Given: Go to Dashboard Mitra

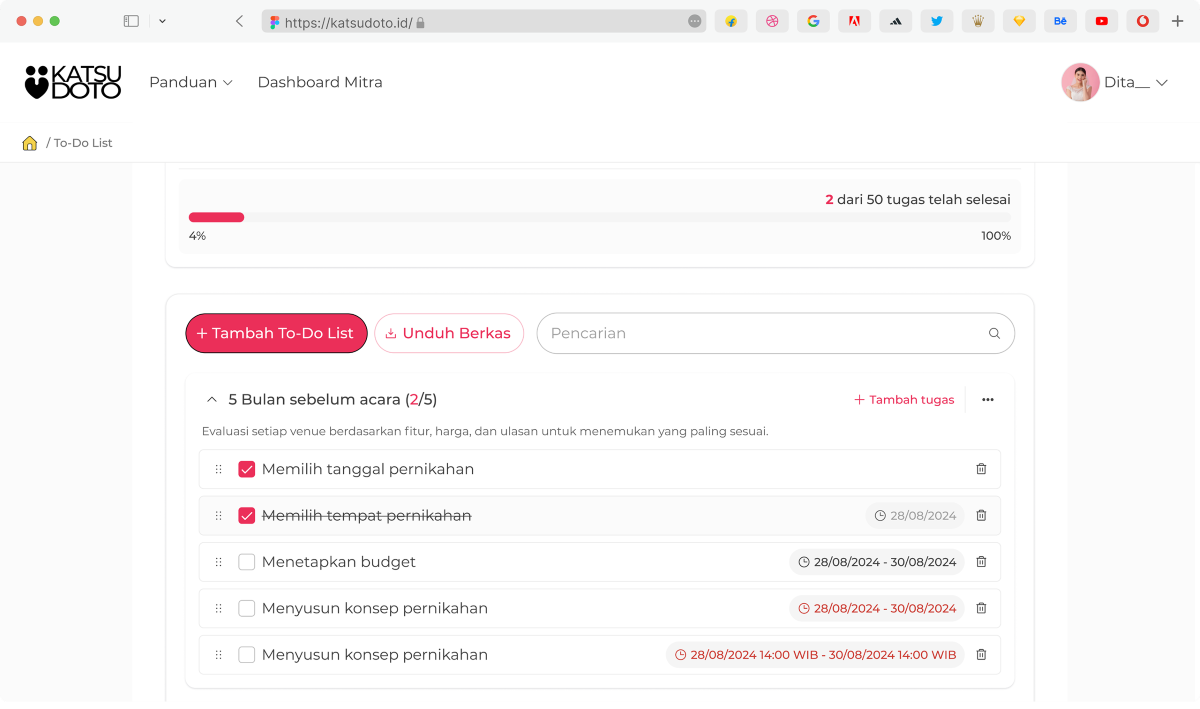Looking at the screenshot, I should 320,82.
